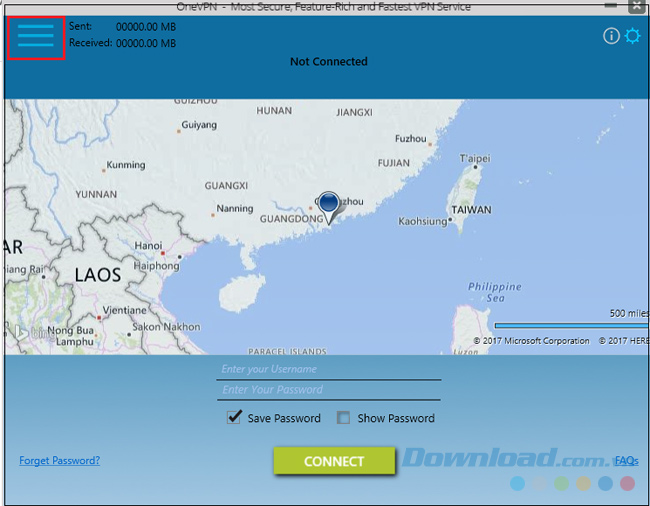This screenshot has width=650, height=506.
Task: Click the Not Connected status text
Action: tap(329, 61)
